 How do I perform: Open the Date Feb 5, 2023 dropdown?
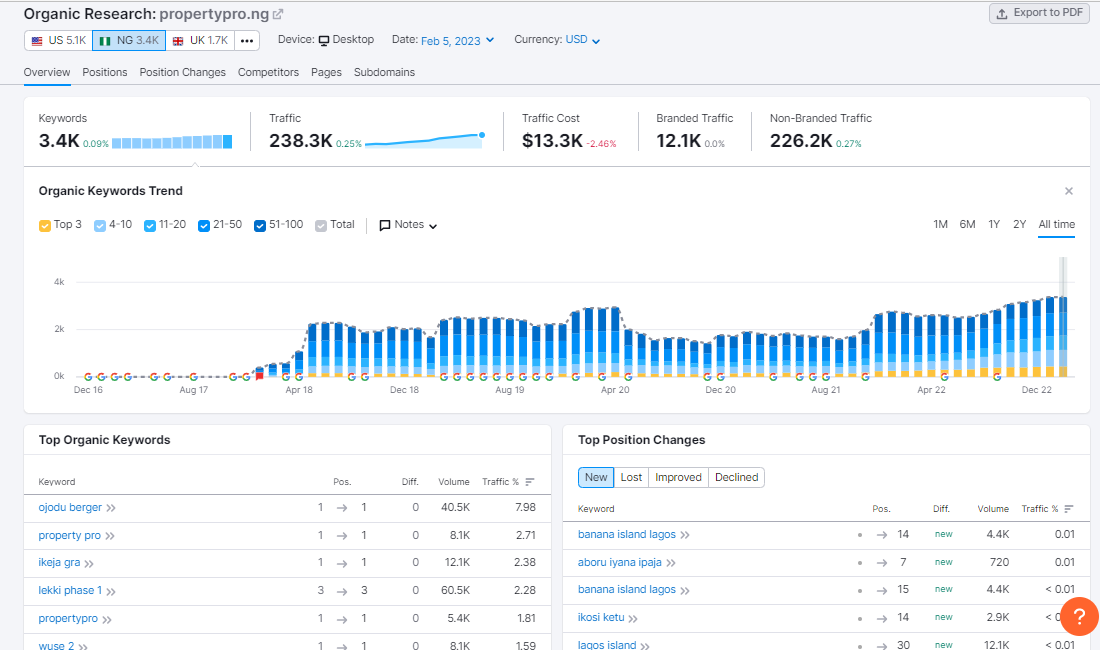tap(457, 41)
